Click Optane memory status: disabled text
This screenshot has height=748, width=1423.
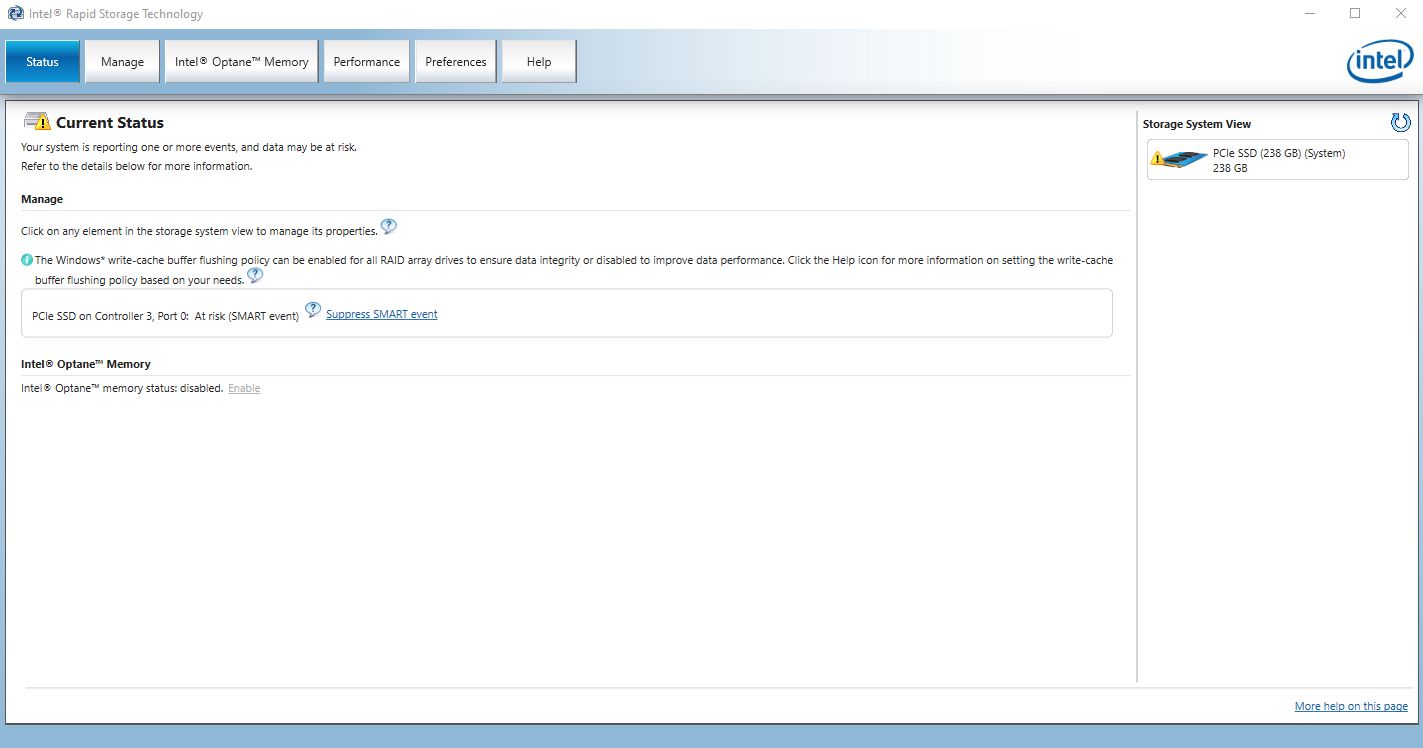pyautogui.click(x=122, y=388)
